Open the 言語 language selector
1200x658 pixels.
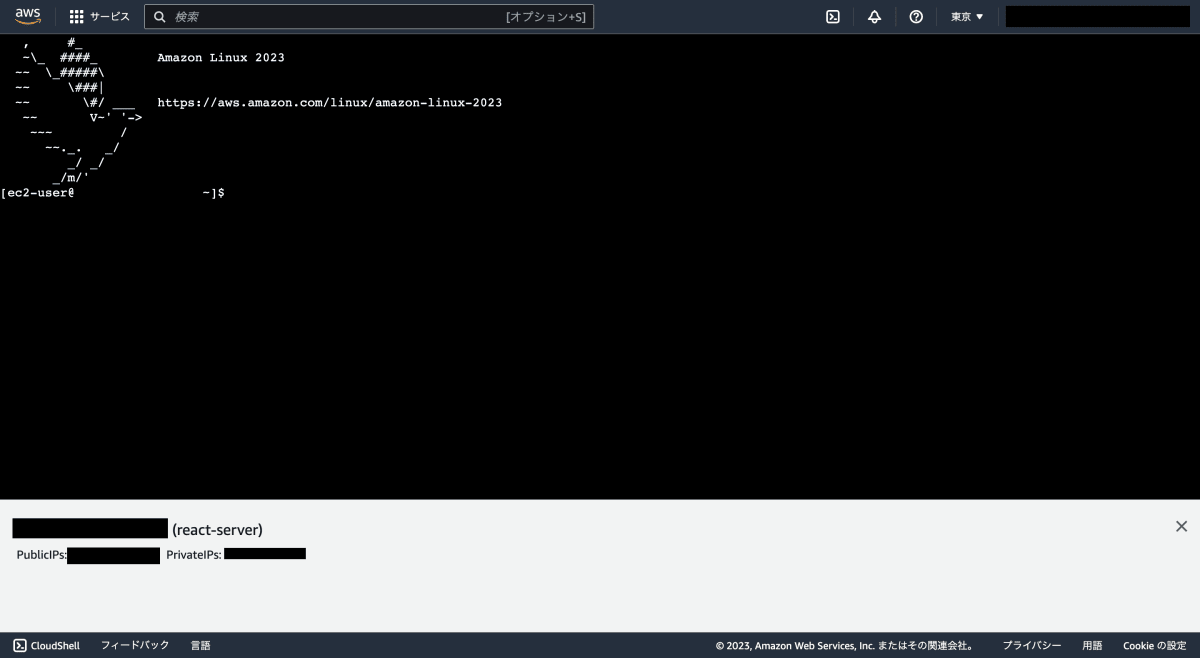200,646
